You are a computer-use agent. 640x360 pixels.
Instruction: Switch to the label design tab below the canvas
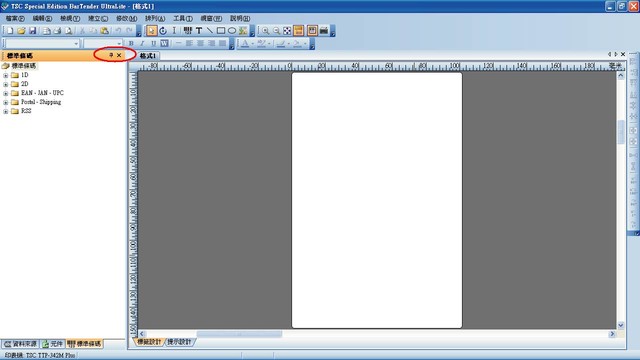click(149, 342)
